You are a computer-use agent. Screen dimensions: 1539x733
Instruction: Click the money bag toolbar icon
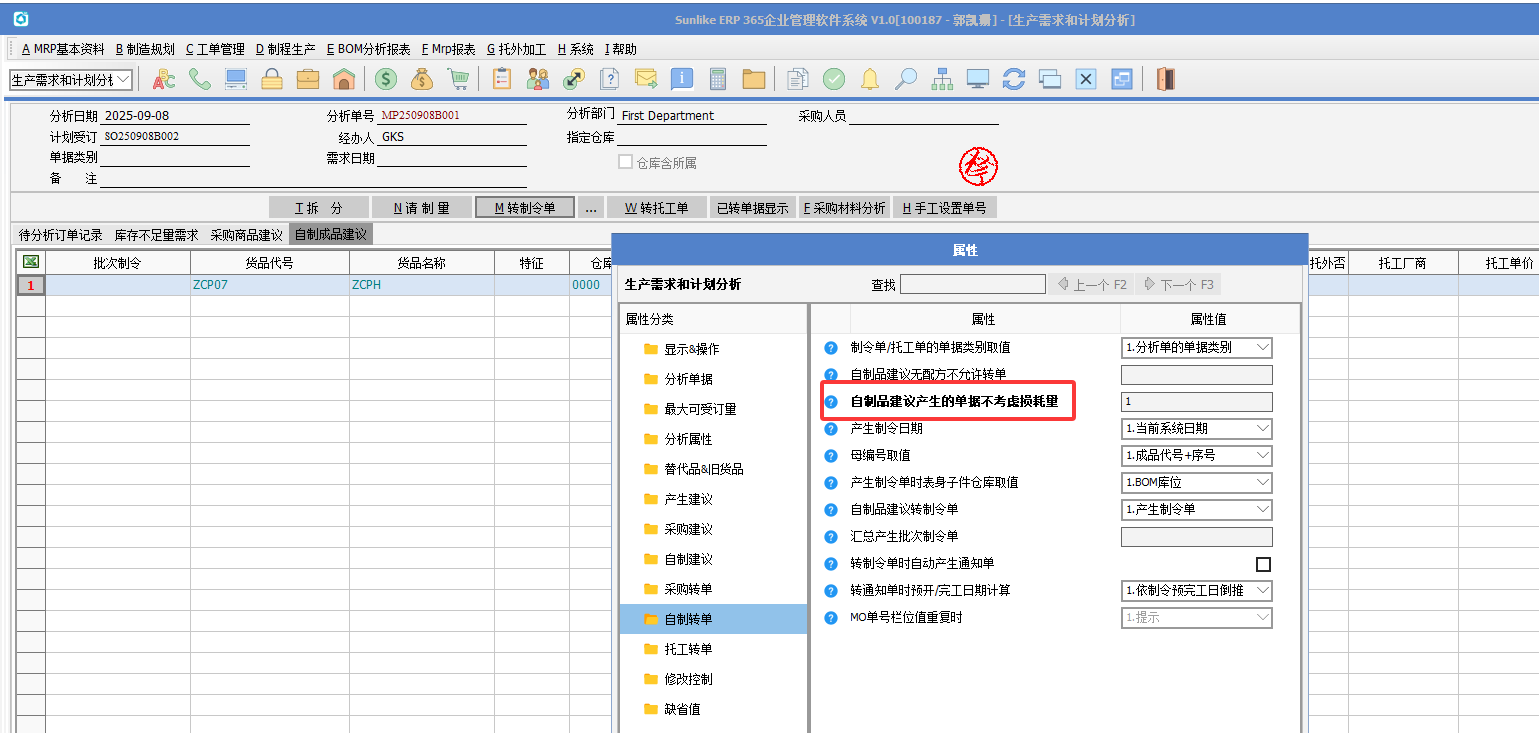(x=422, y=79)
